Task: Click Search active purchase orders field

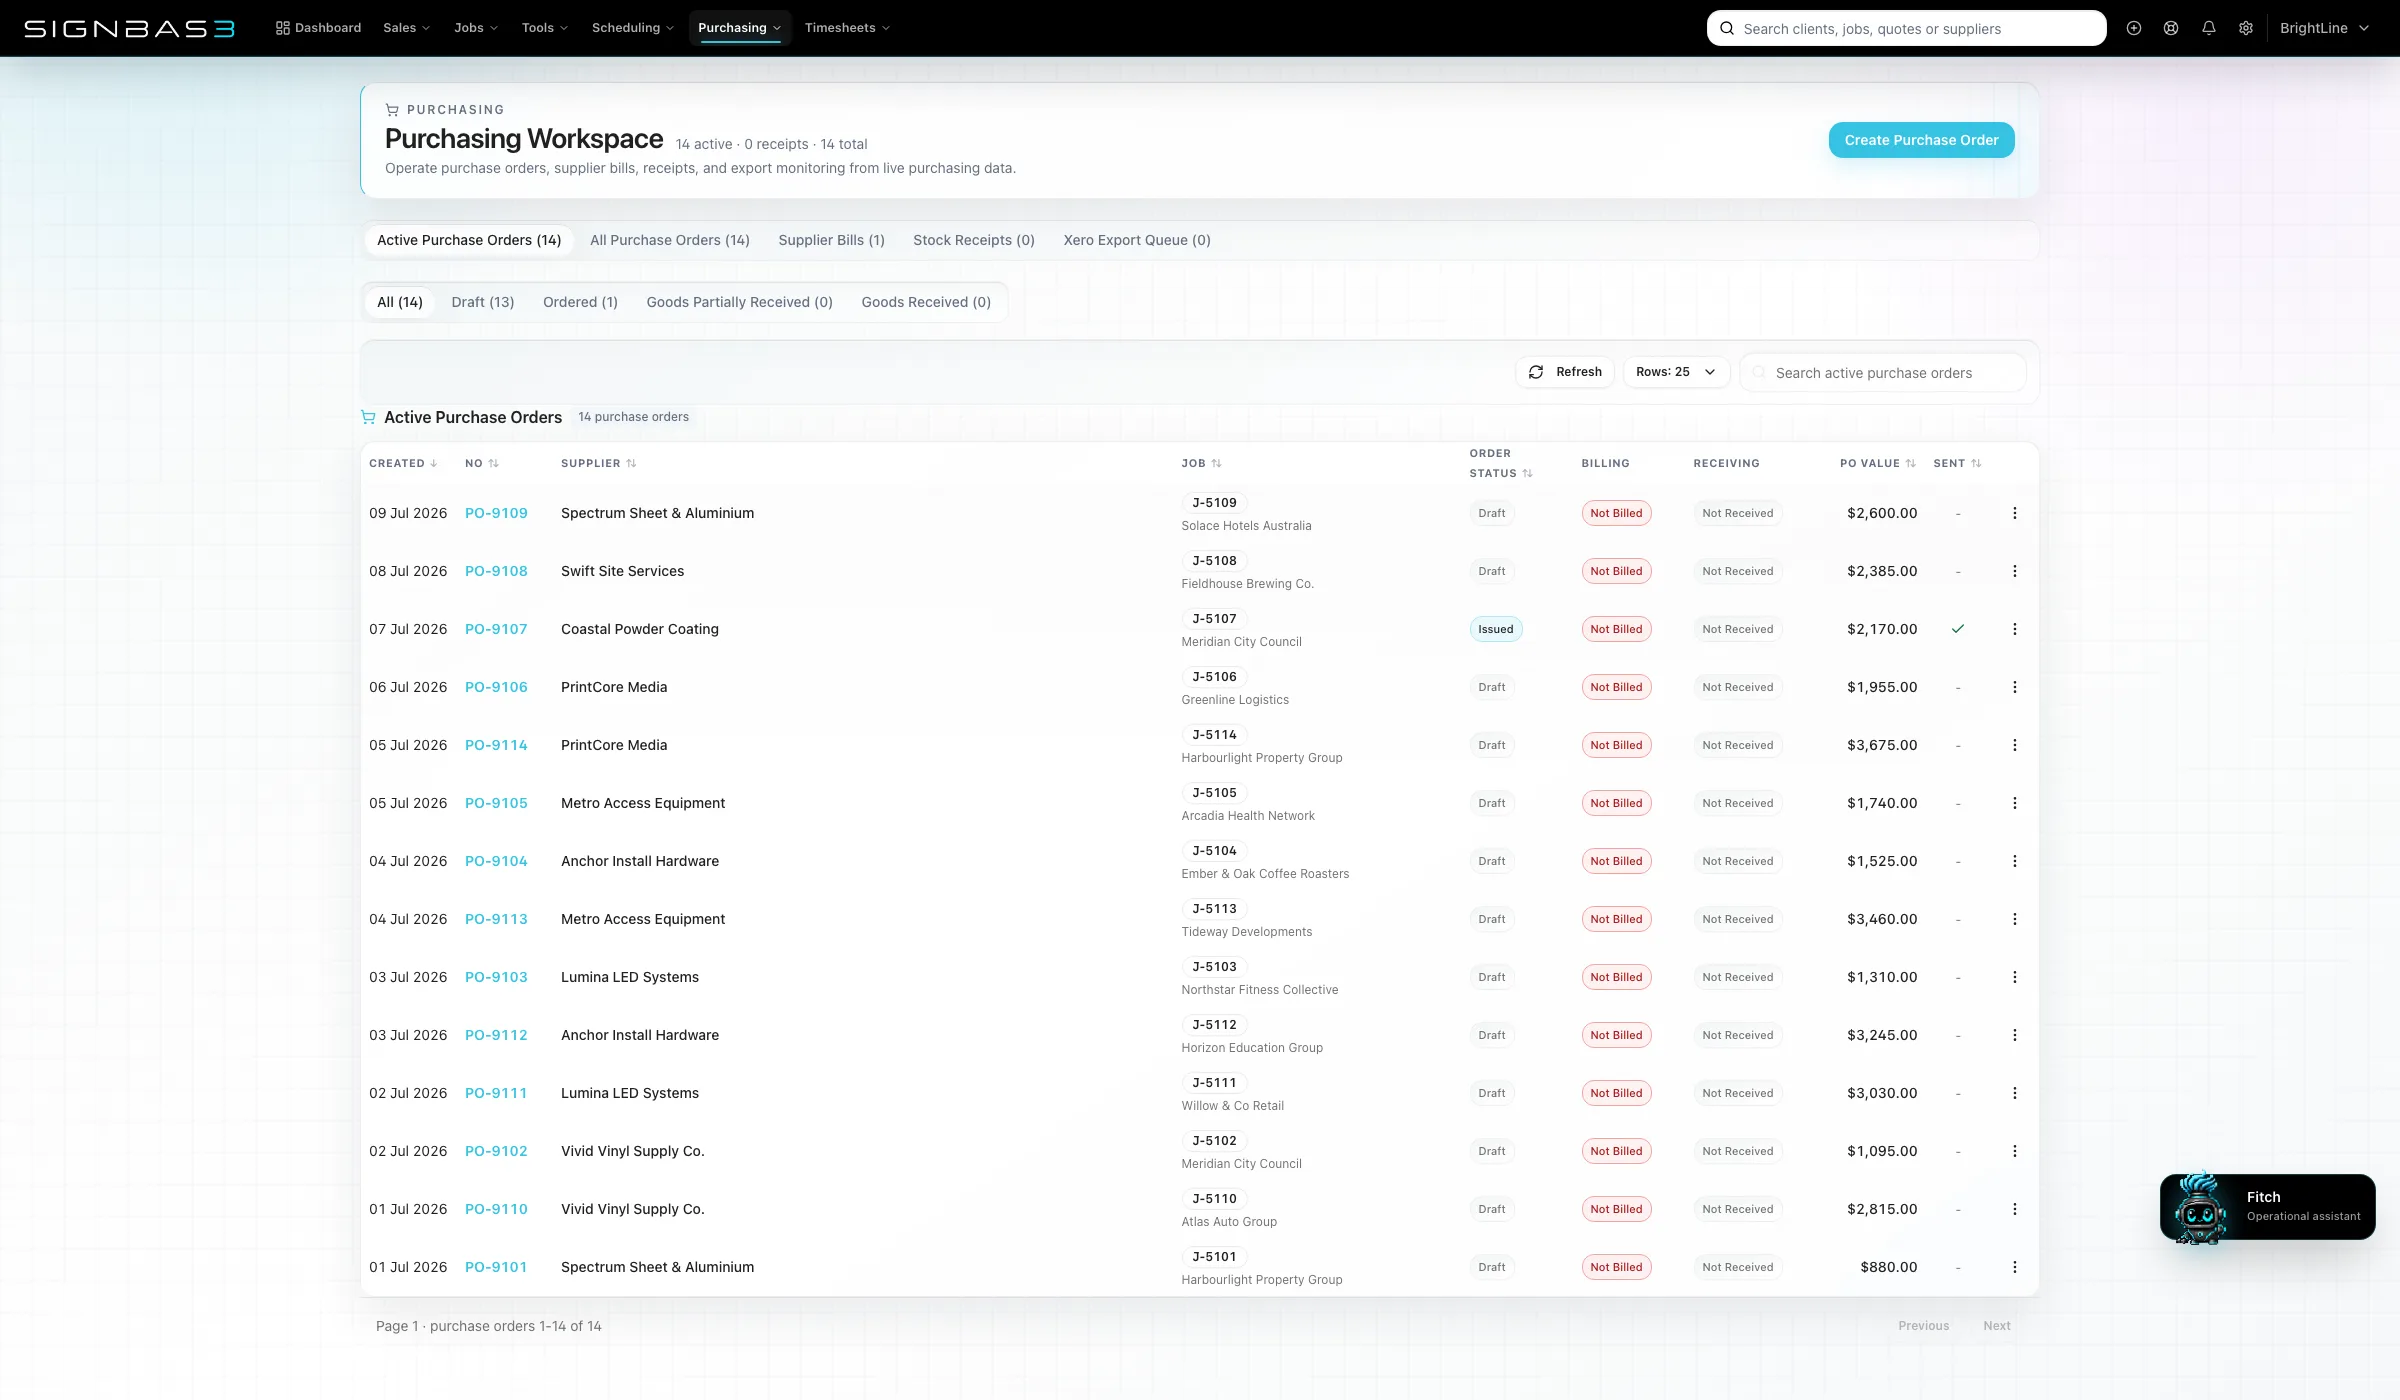Action: pyautogui.click(x=1884, y=372)
